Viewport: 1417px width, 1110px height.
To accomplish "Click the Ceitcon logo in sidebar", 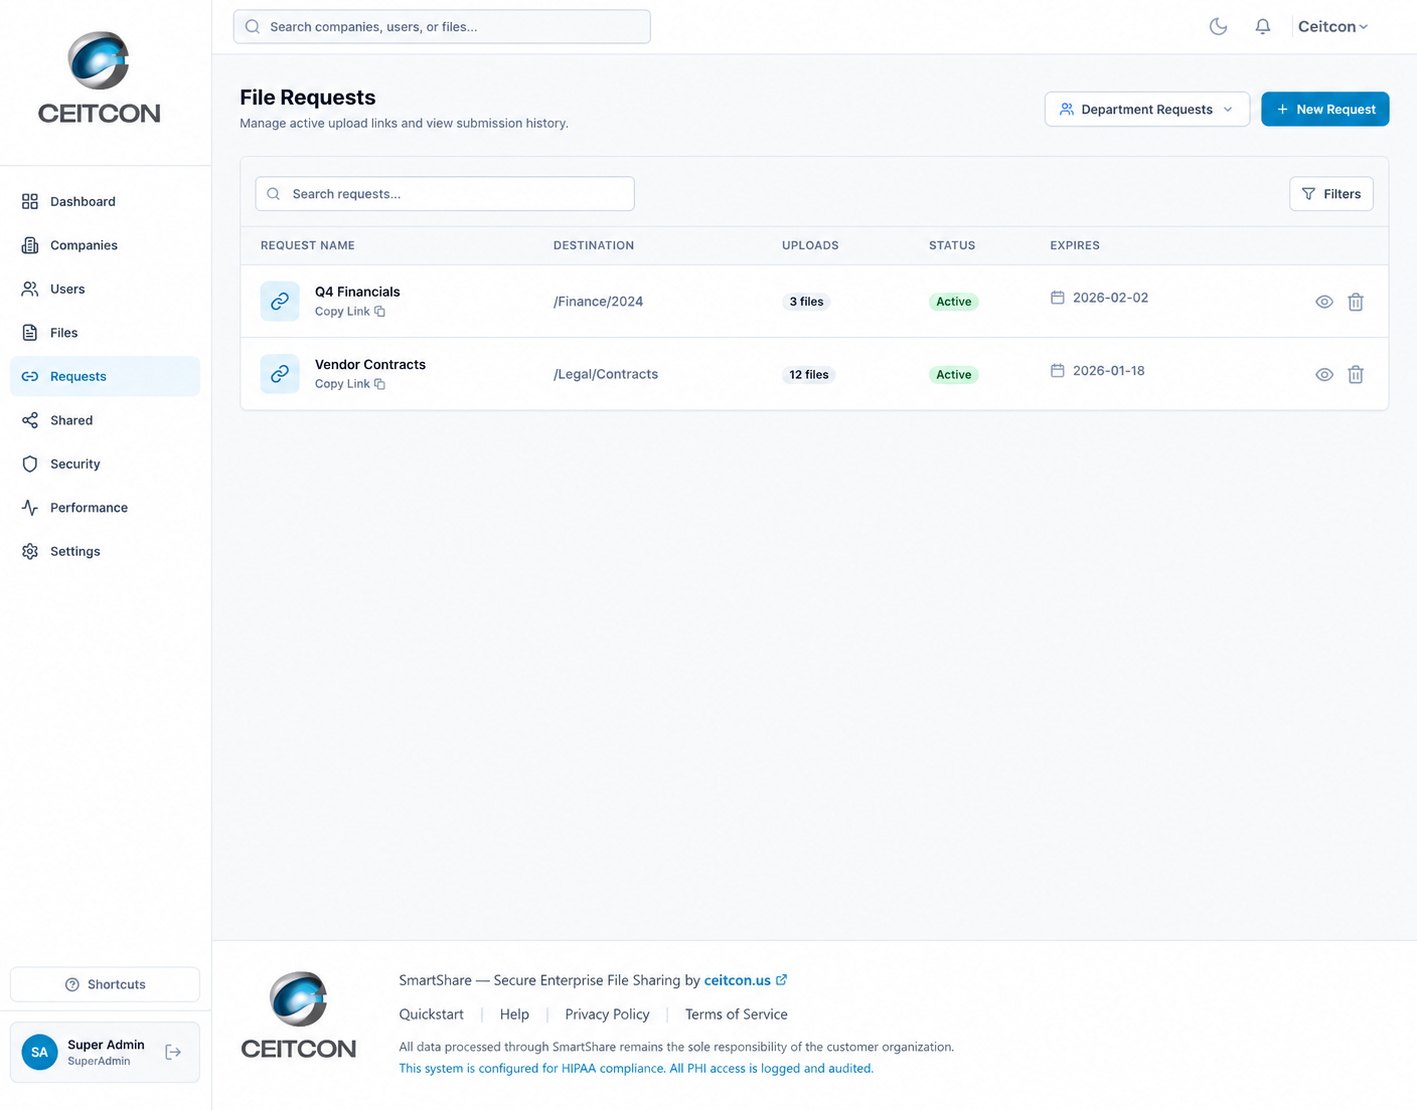I will coord(99,78).
